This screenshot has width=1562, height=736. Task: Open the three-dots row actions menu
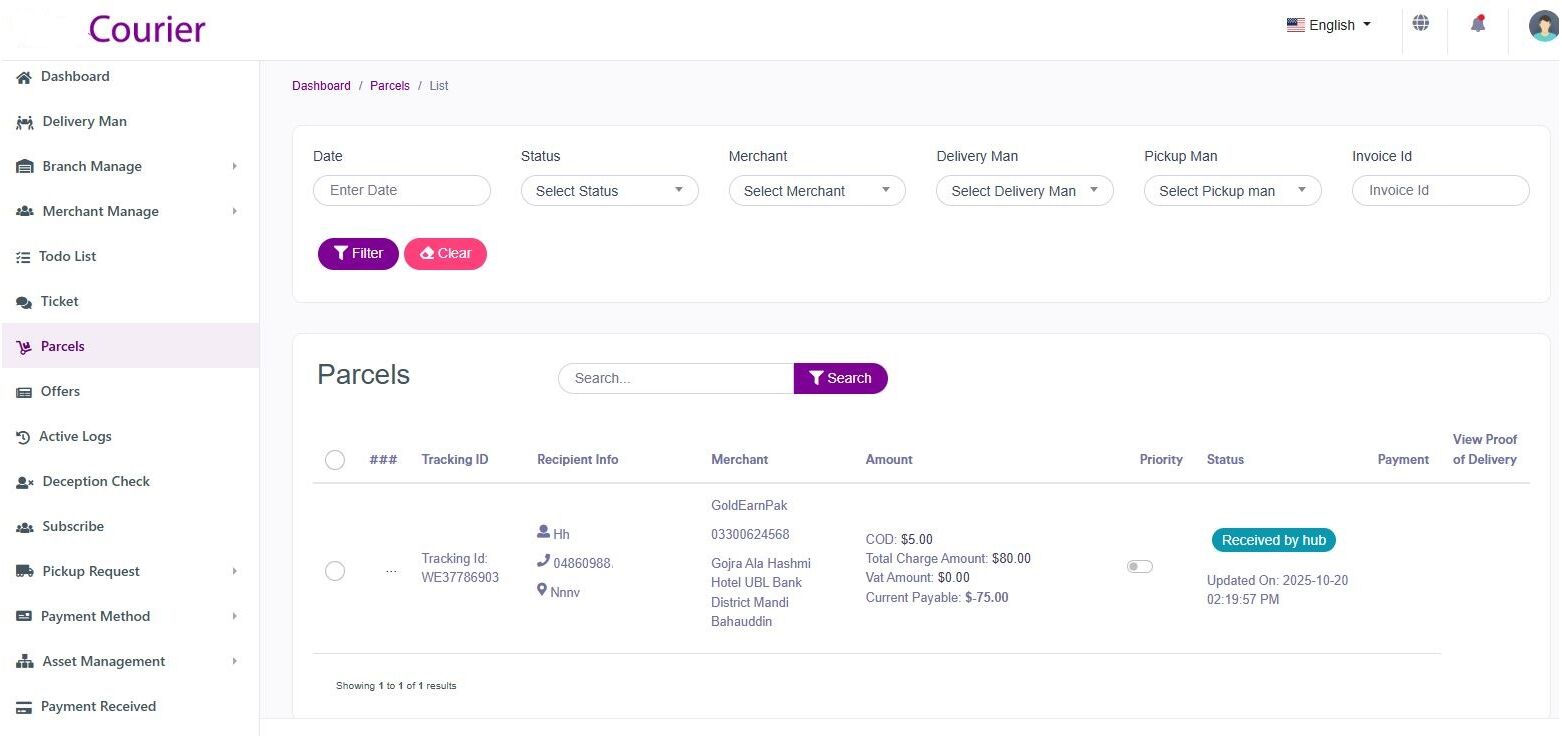pos(391,571)
